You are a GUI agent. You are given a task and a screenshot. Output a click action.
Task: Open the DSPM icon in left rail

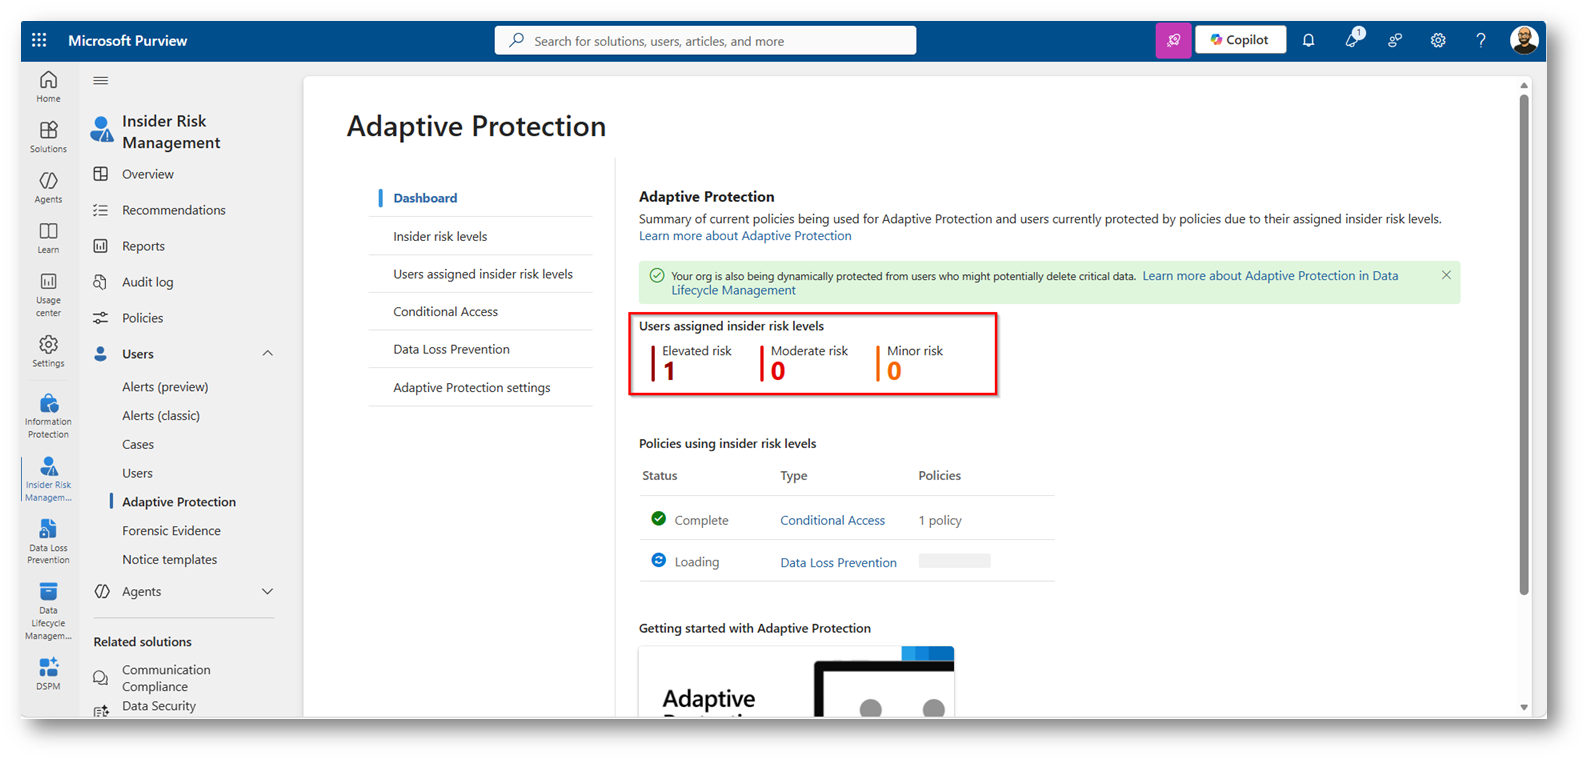(x=48, y=673)
